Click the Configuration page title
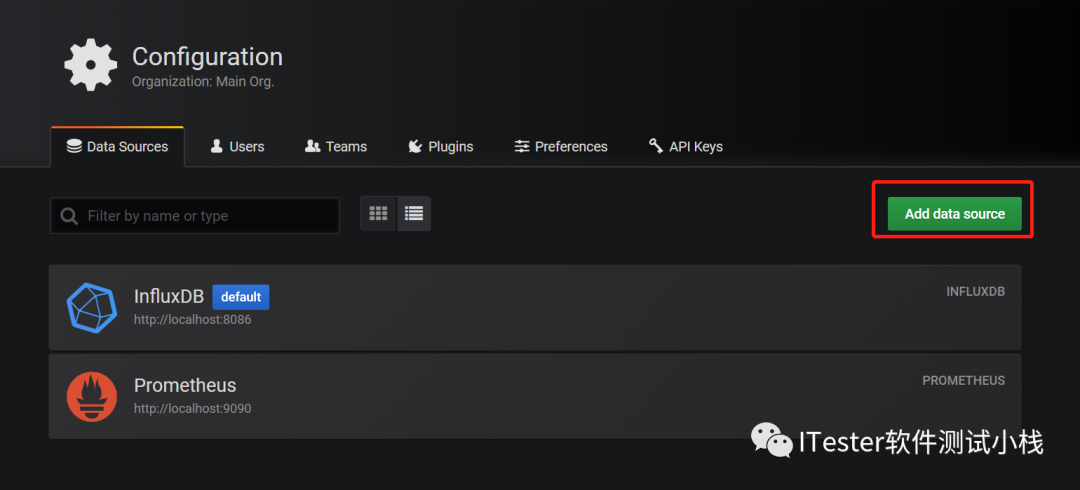 pos(207,57)
